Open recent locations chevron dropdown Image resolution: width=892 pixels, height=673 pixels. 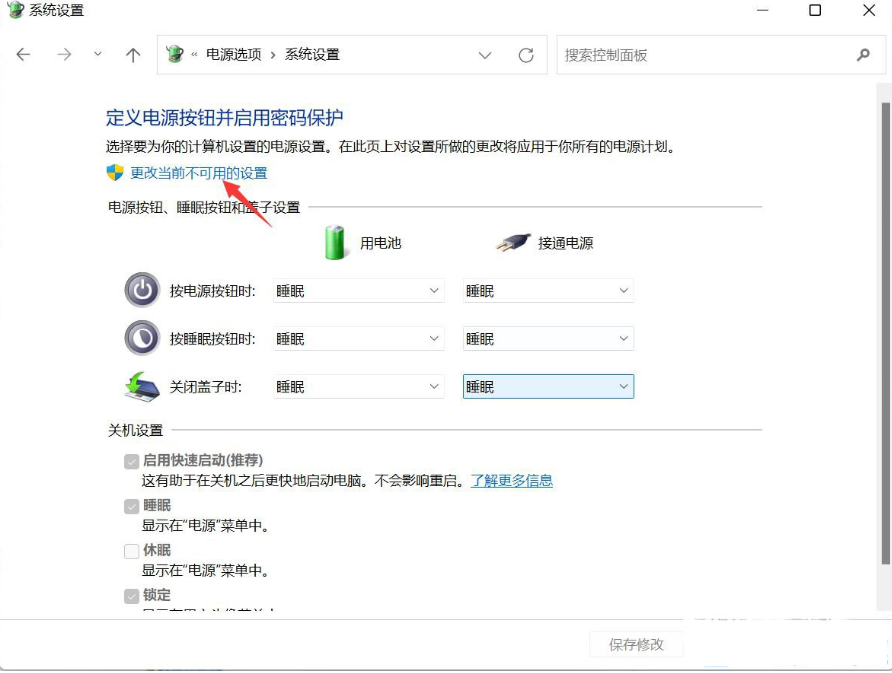point(98,55)
